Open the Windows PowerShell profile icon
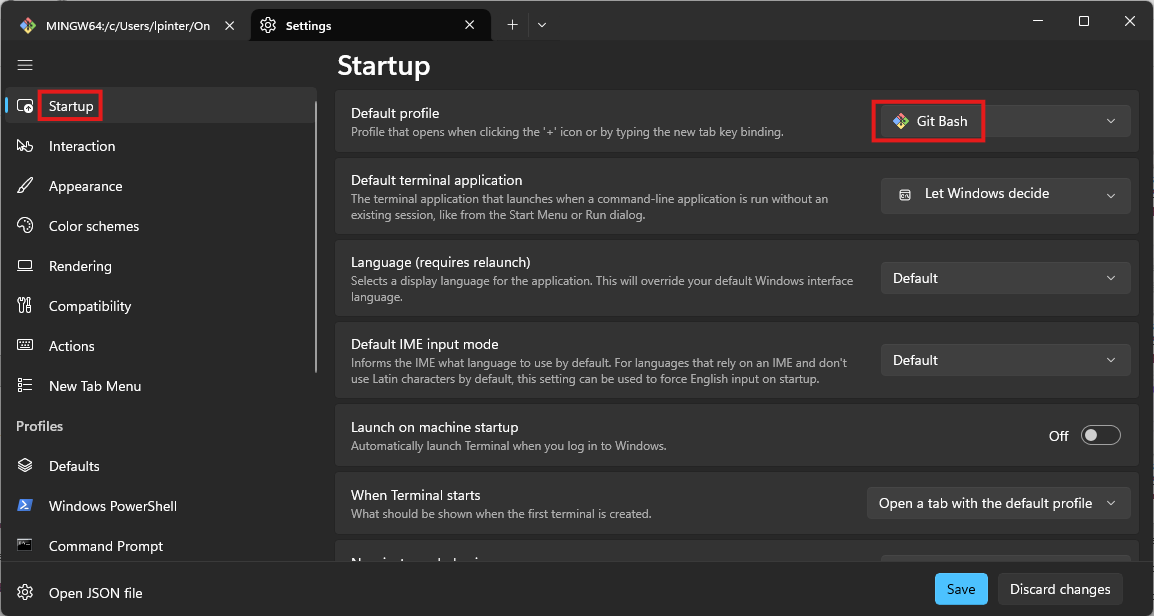 pyautogui.click(x=26, y=506)
